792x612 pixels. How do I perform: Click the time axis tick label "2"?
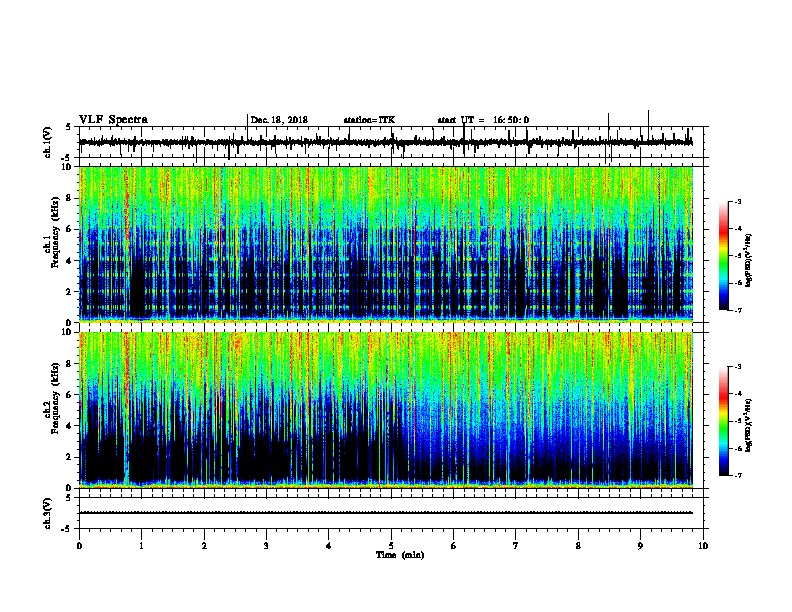click(x=204, y=546)
